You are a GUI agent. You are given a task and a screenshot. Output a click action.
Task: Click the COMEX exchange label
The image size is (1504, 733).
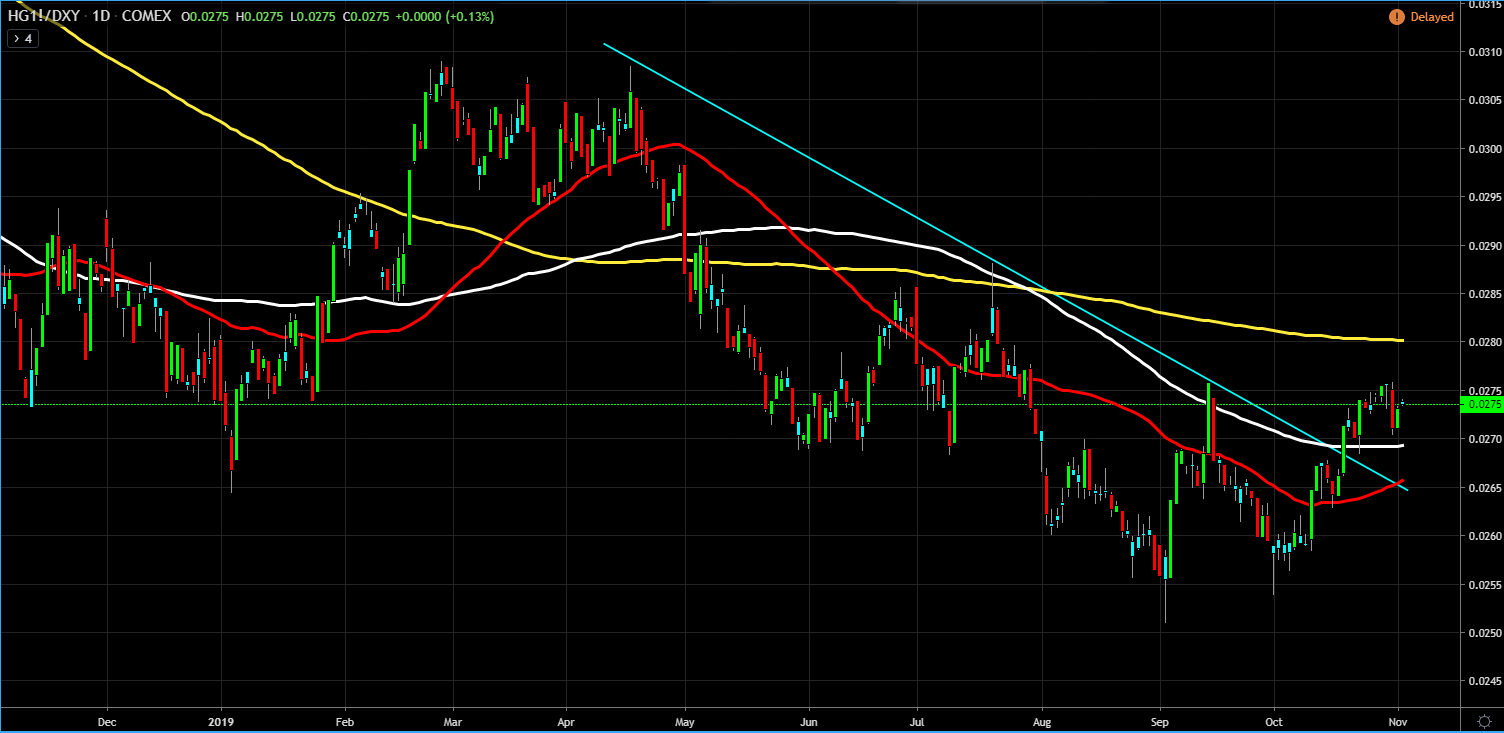146,17
